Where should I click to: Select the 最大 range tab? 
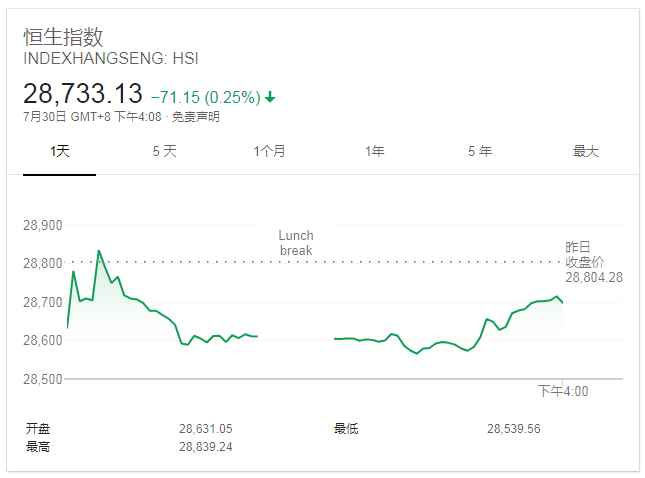coord(586,151)
